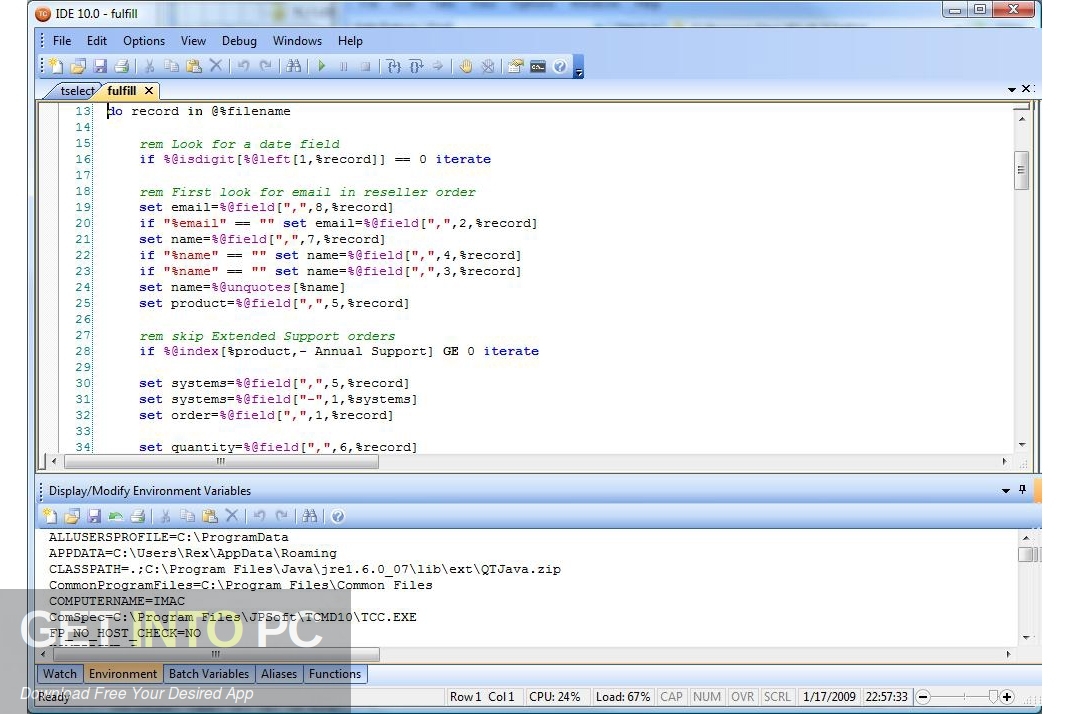1071x714 pixels.
Task: Save environment variables in panel toolbar
Action: pyautogui.click(x=94, y=516)
